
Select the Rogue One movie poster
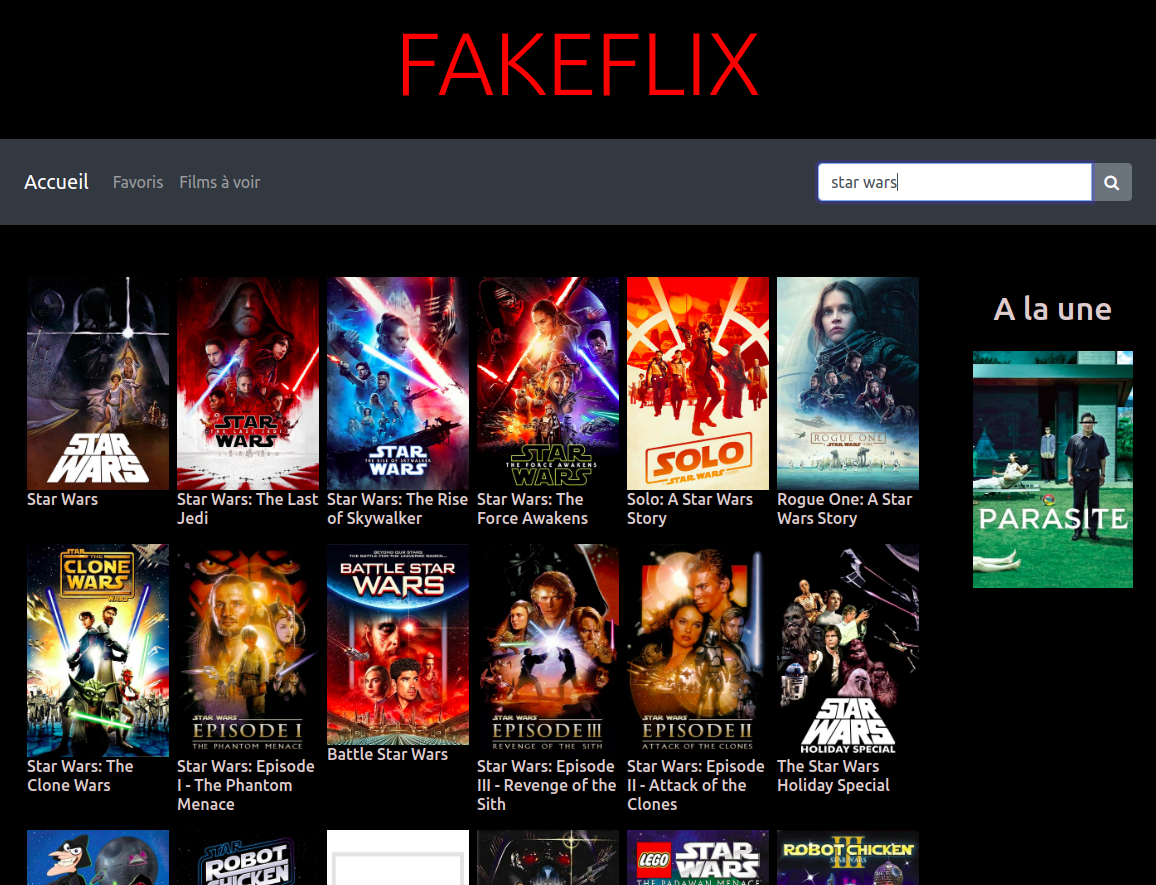pos(848,383)
